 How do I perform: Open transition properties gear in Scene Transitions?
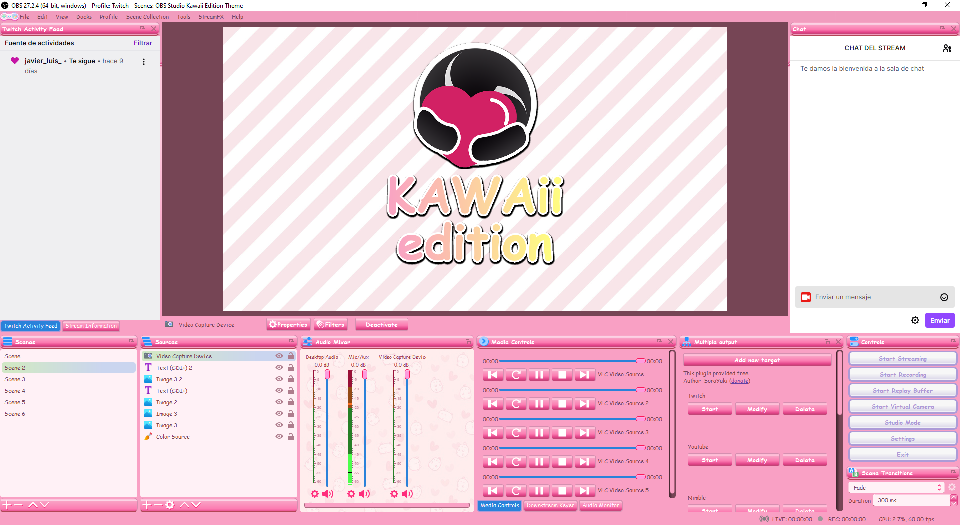pyautogui.click(x=952, y=488)
